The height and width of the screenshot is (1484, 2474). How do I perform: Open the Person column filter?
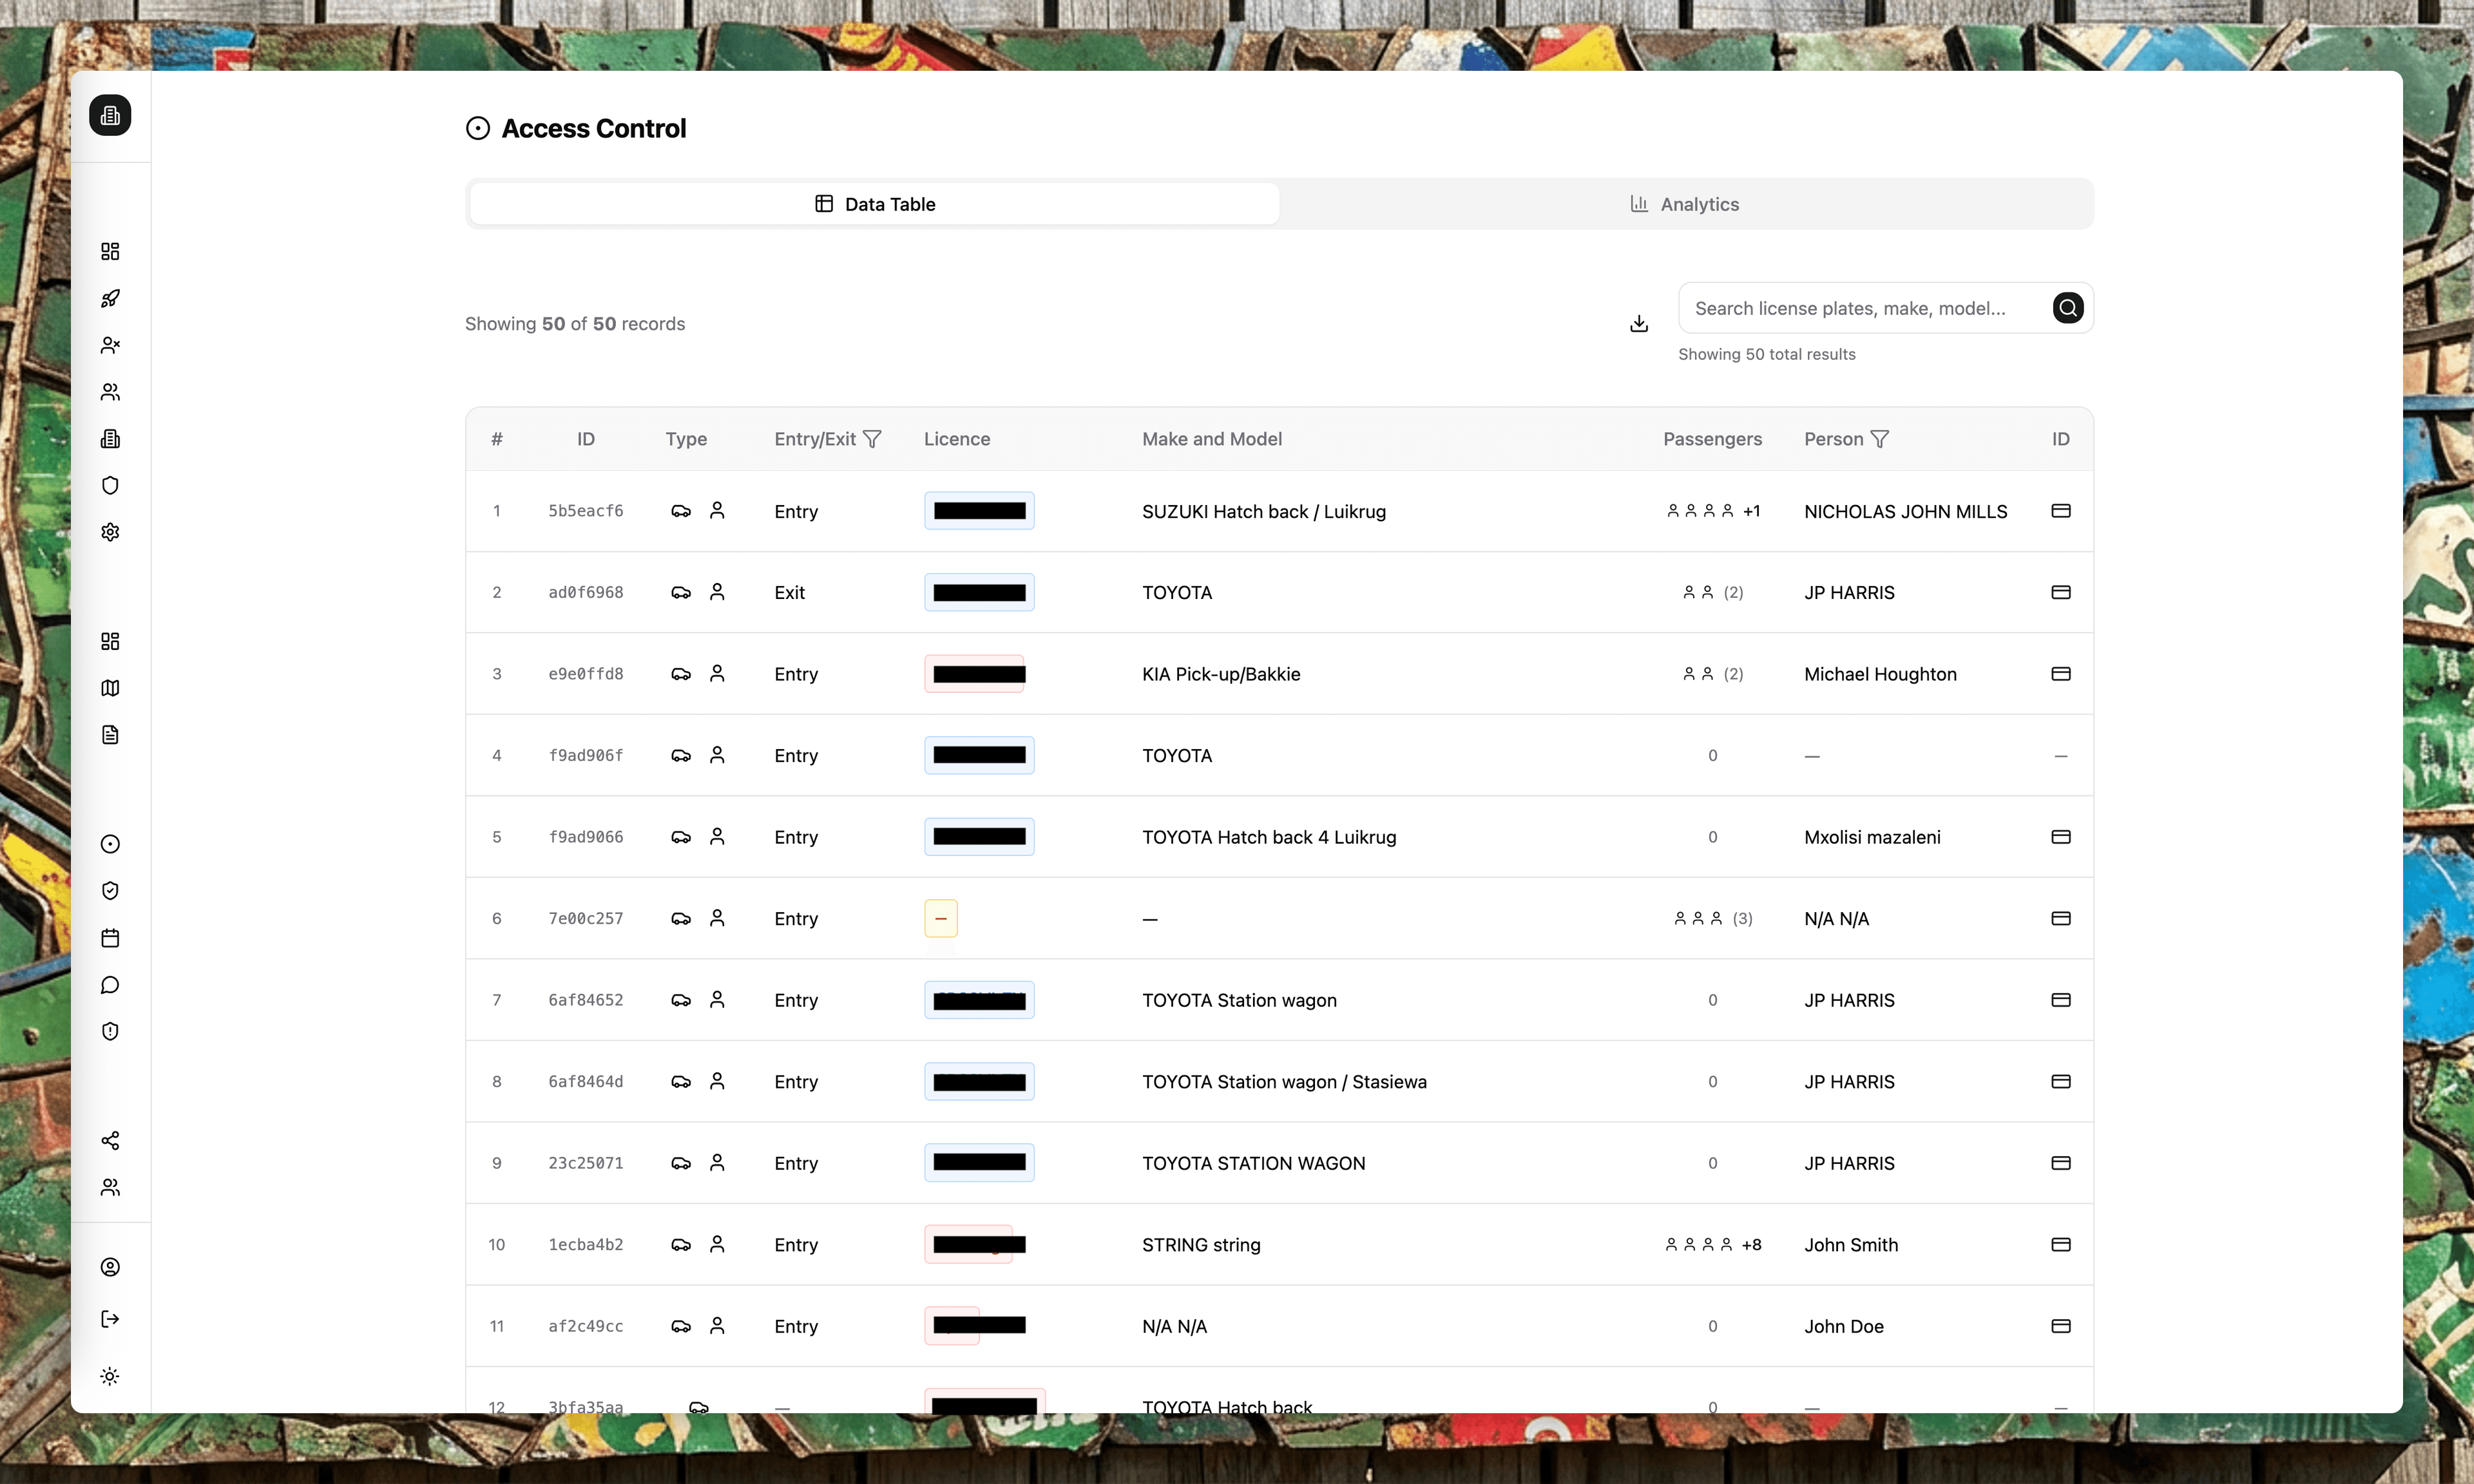click(x=1879, y=439)
